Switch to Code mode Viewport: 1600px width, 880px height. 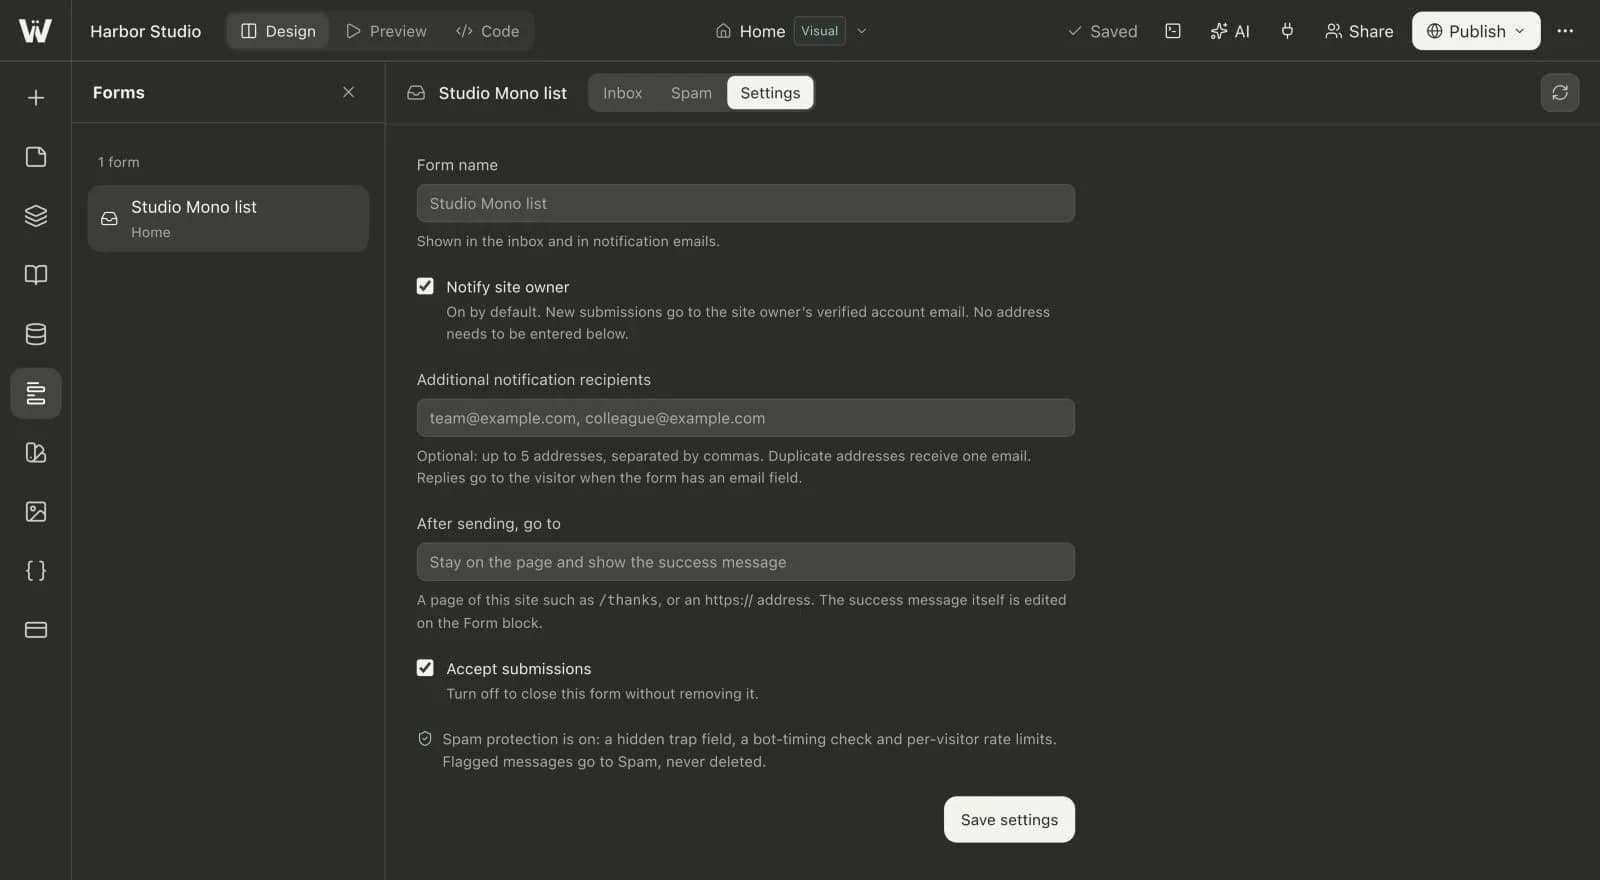coord(487,31)
